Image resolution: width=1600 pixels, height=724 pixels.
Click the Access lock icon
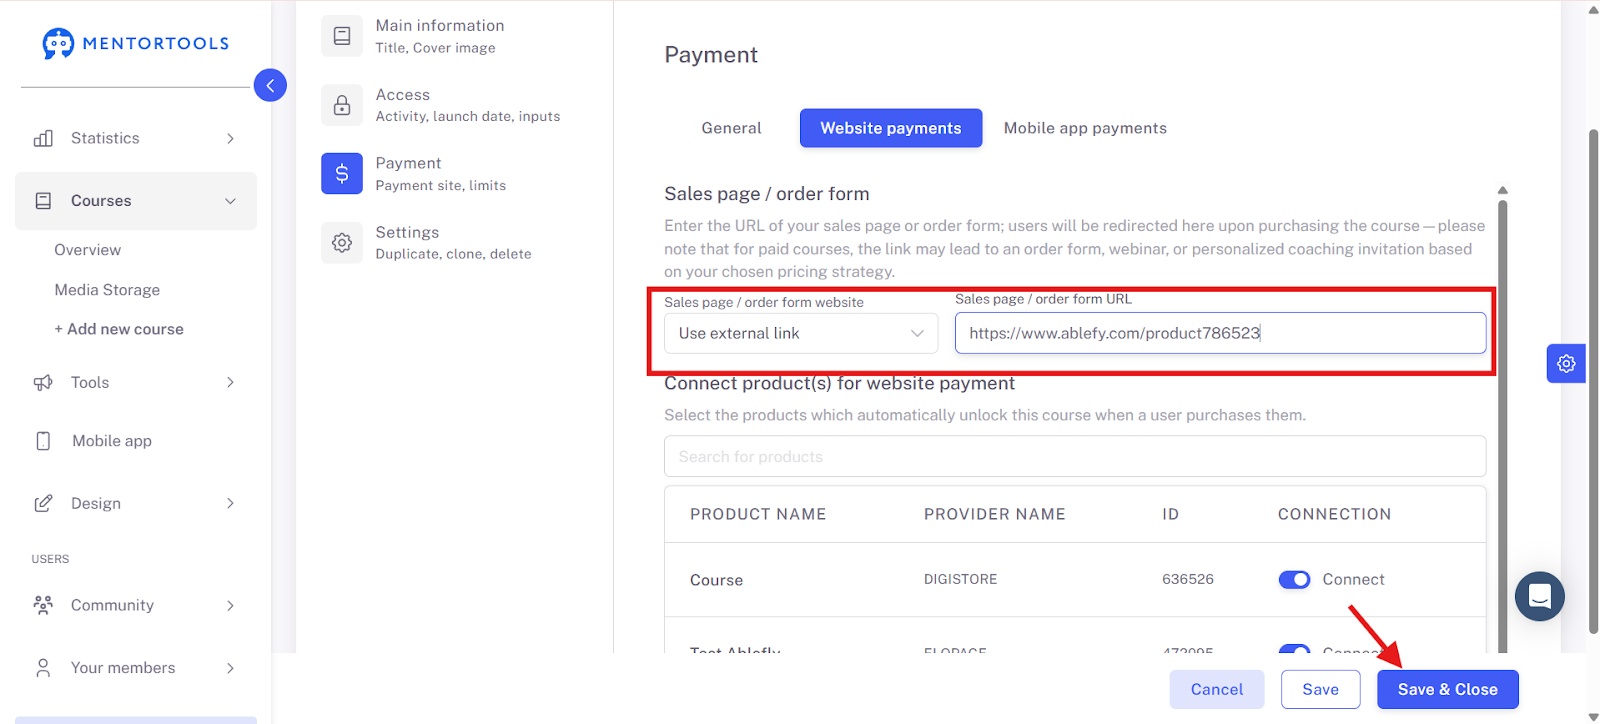(342, 105)
